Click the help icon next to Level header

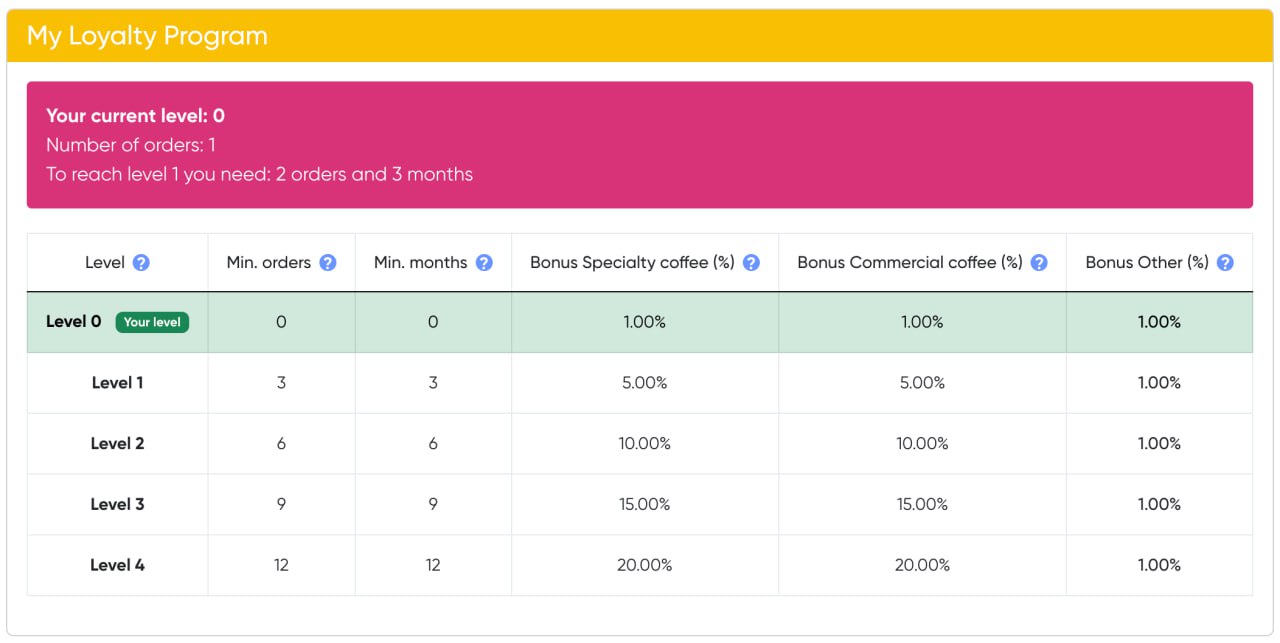pyautogui.click(x=141, y=263)
